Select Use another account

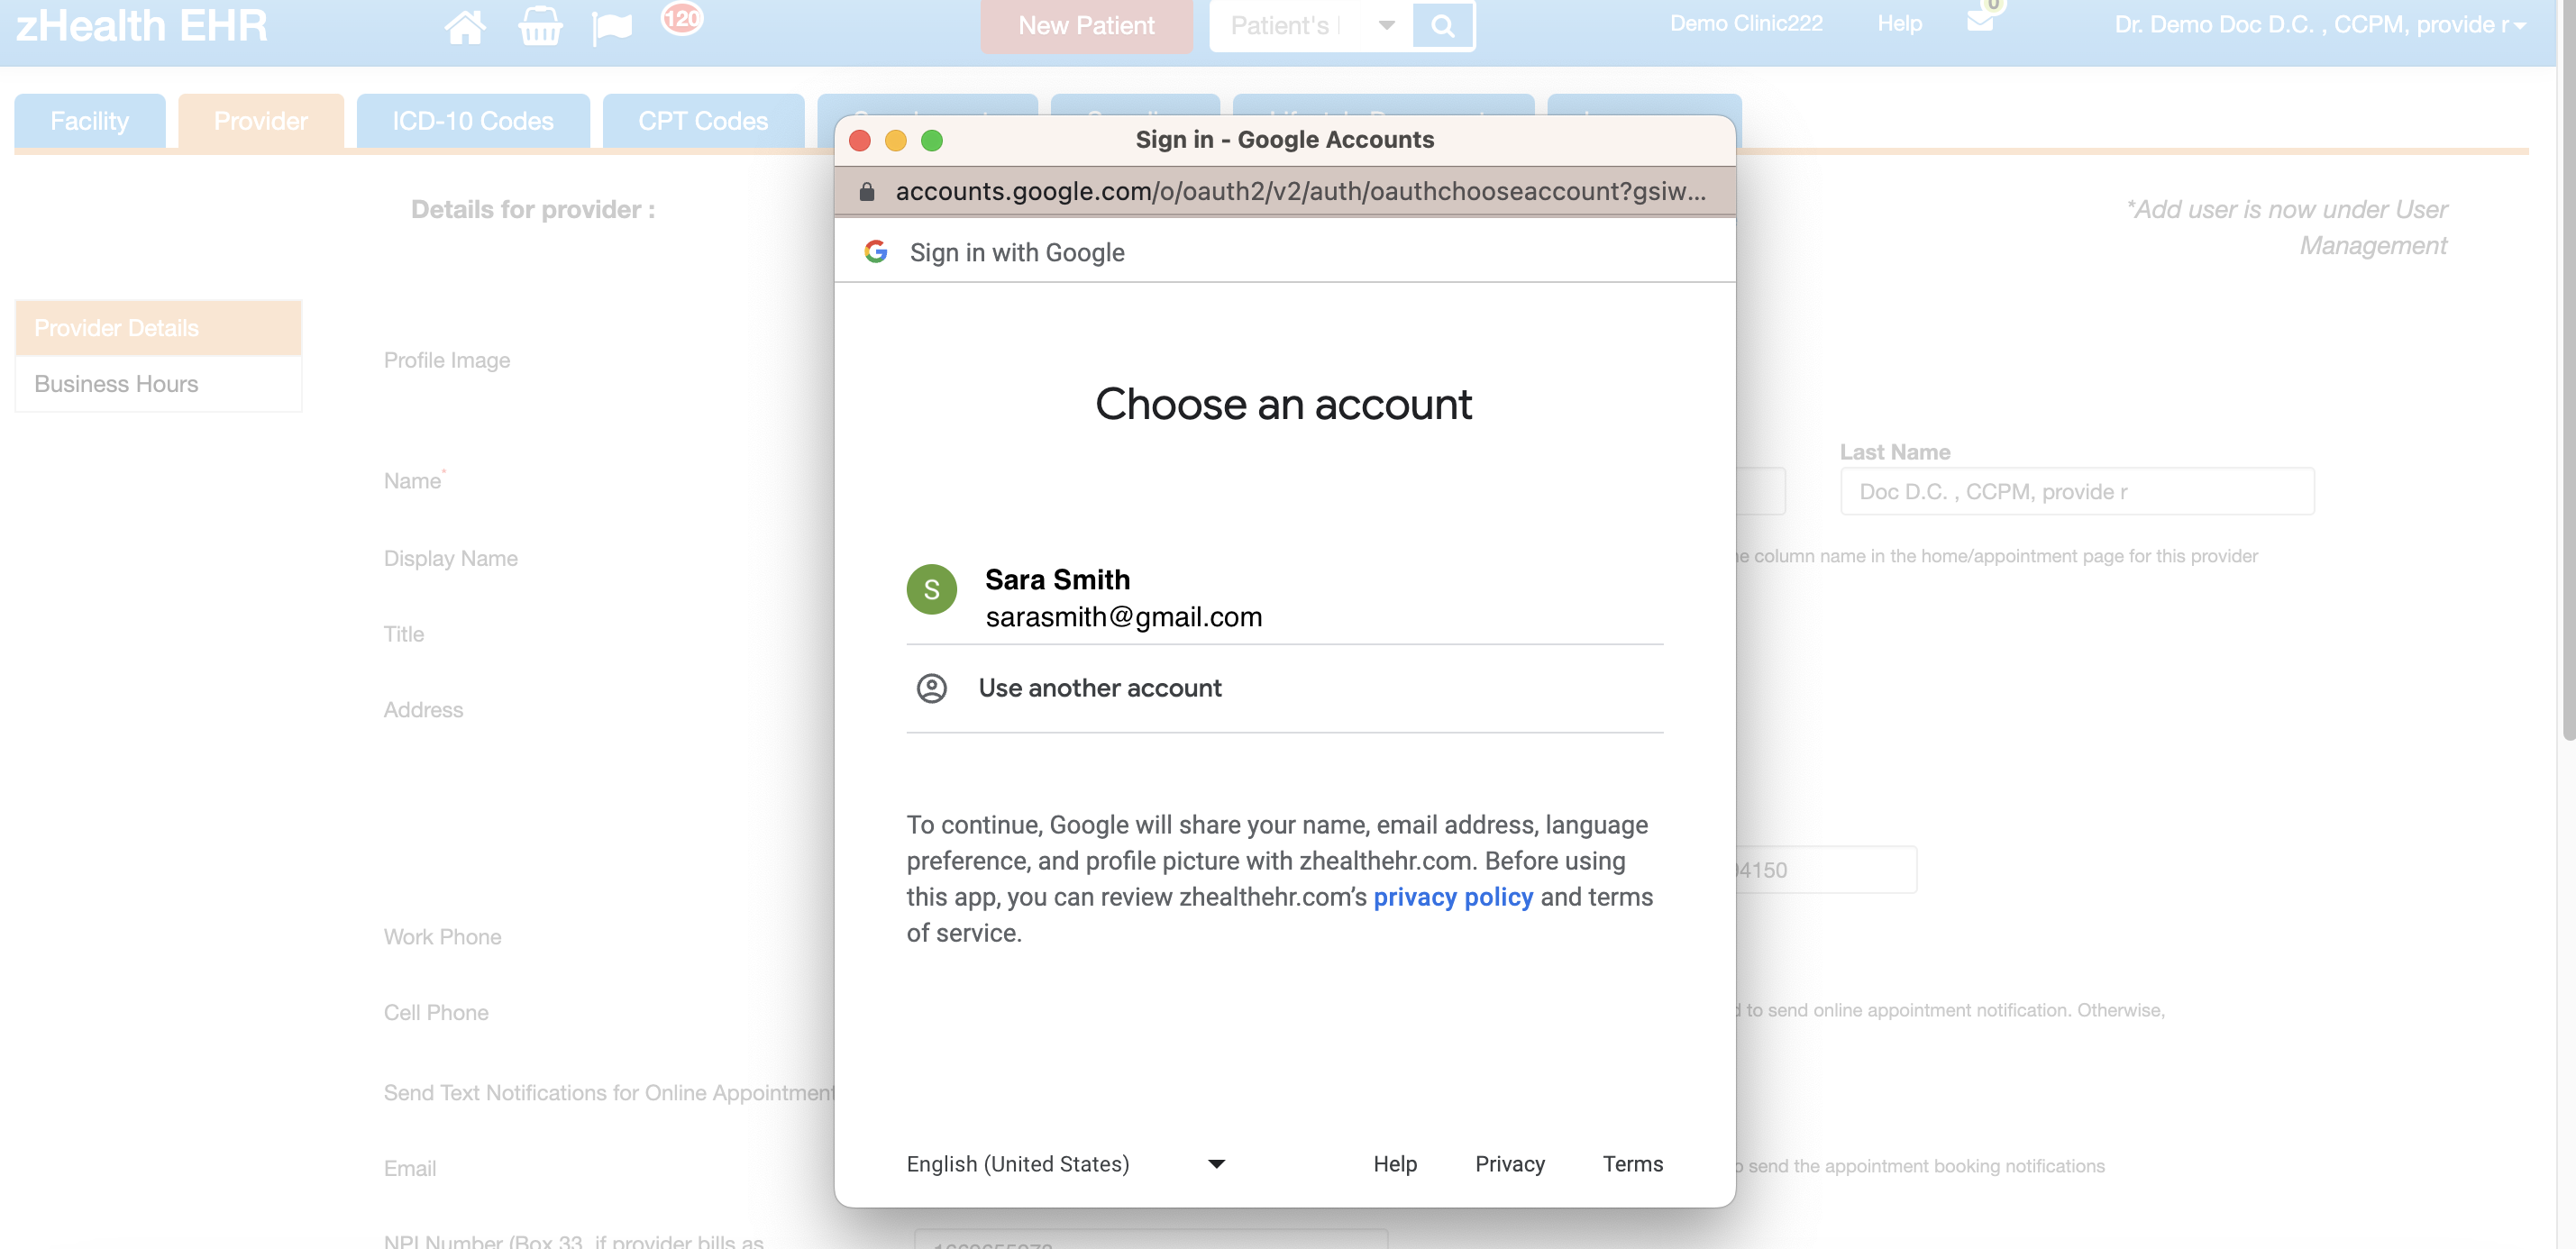1284,688
